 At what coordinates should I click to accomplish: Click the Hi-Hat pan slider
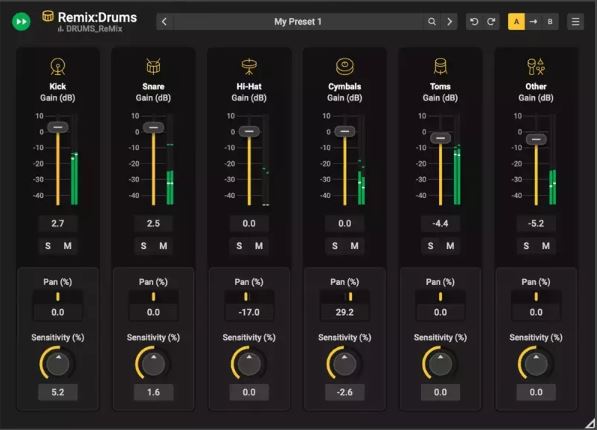click(249, 297)
